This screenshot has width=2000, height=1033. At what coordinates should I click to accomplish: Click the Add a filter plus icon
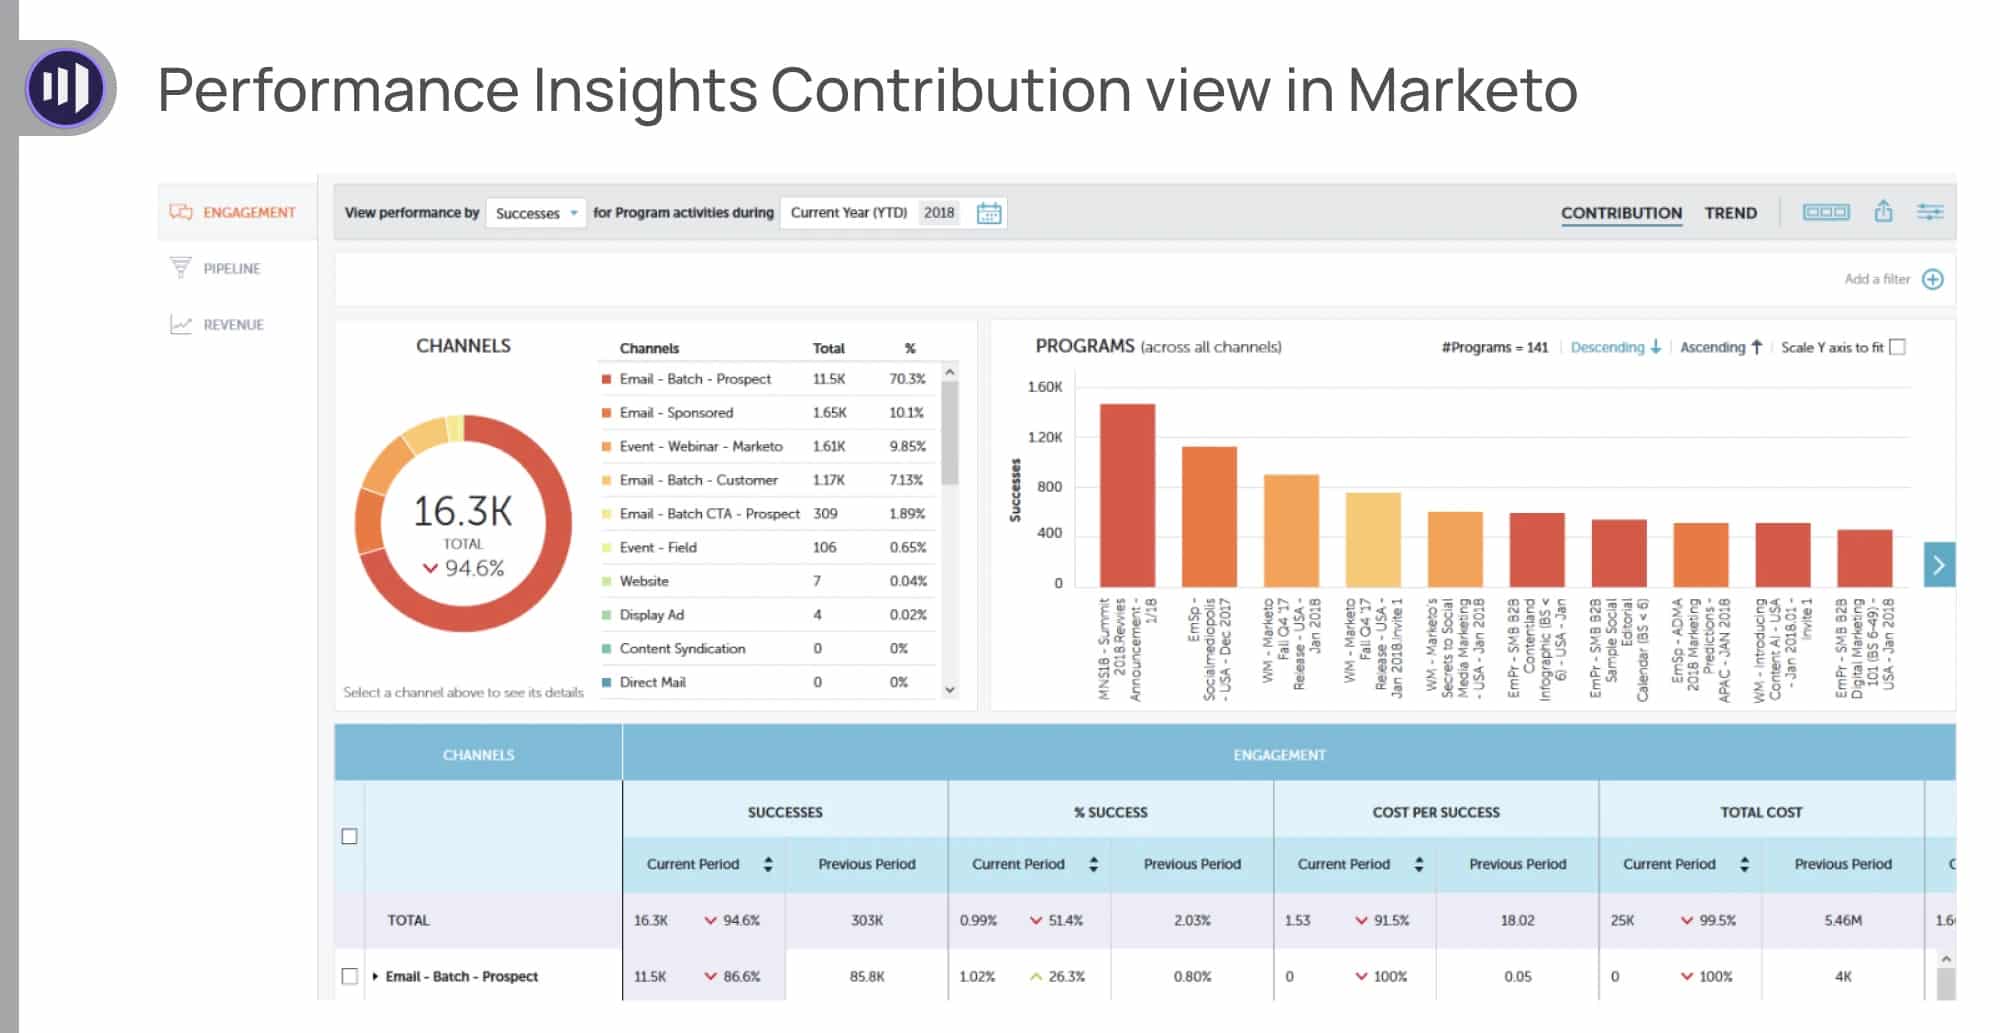pyautogui.click(x=1933, y=279)
